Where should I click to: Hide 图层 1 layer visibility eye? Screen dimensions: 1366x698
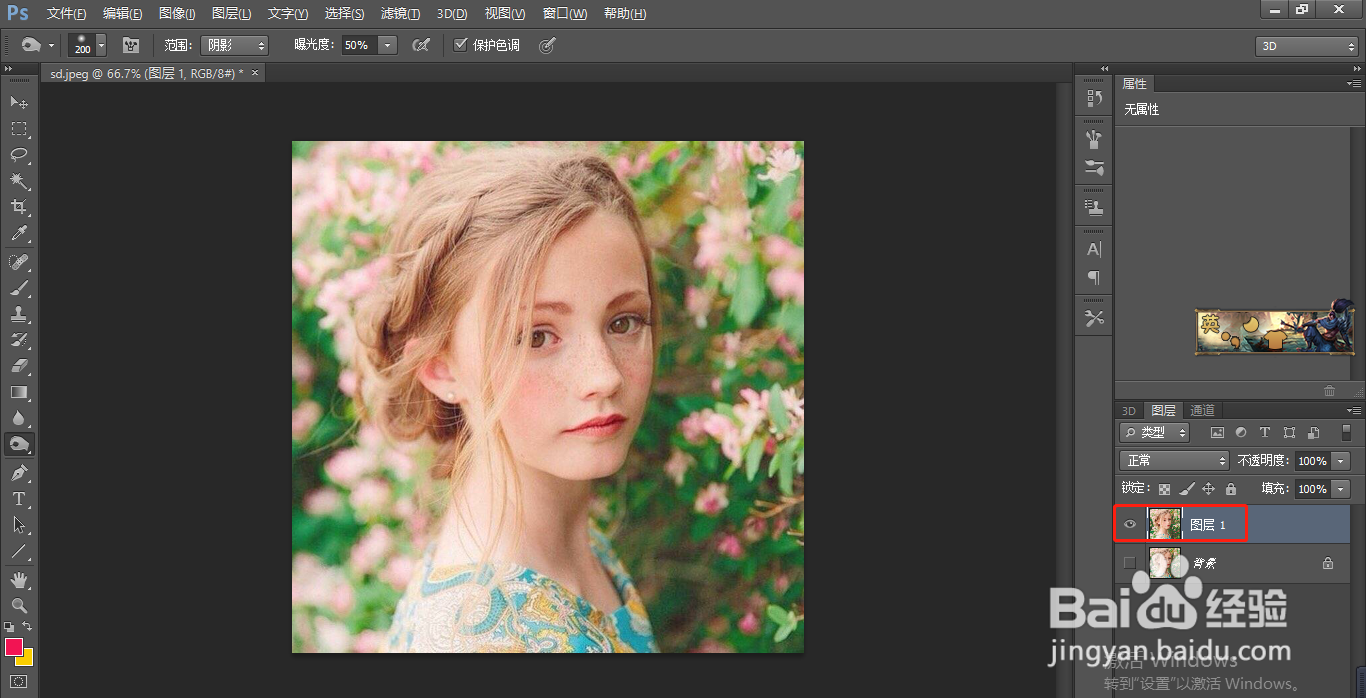click(1130, 525)
